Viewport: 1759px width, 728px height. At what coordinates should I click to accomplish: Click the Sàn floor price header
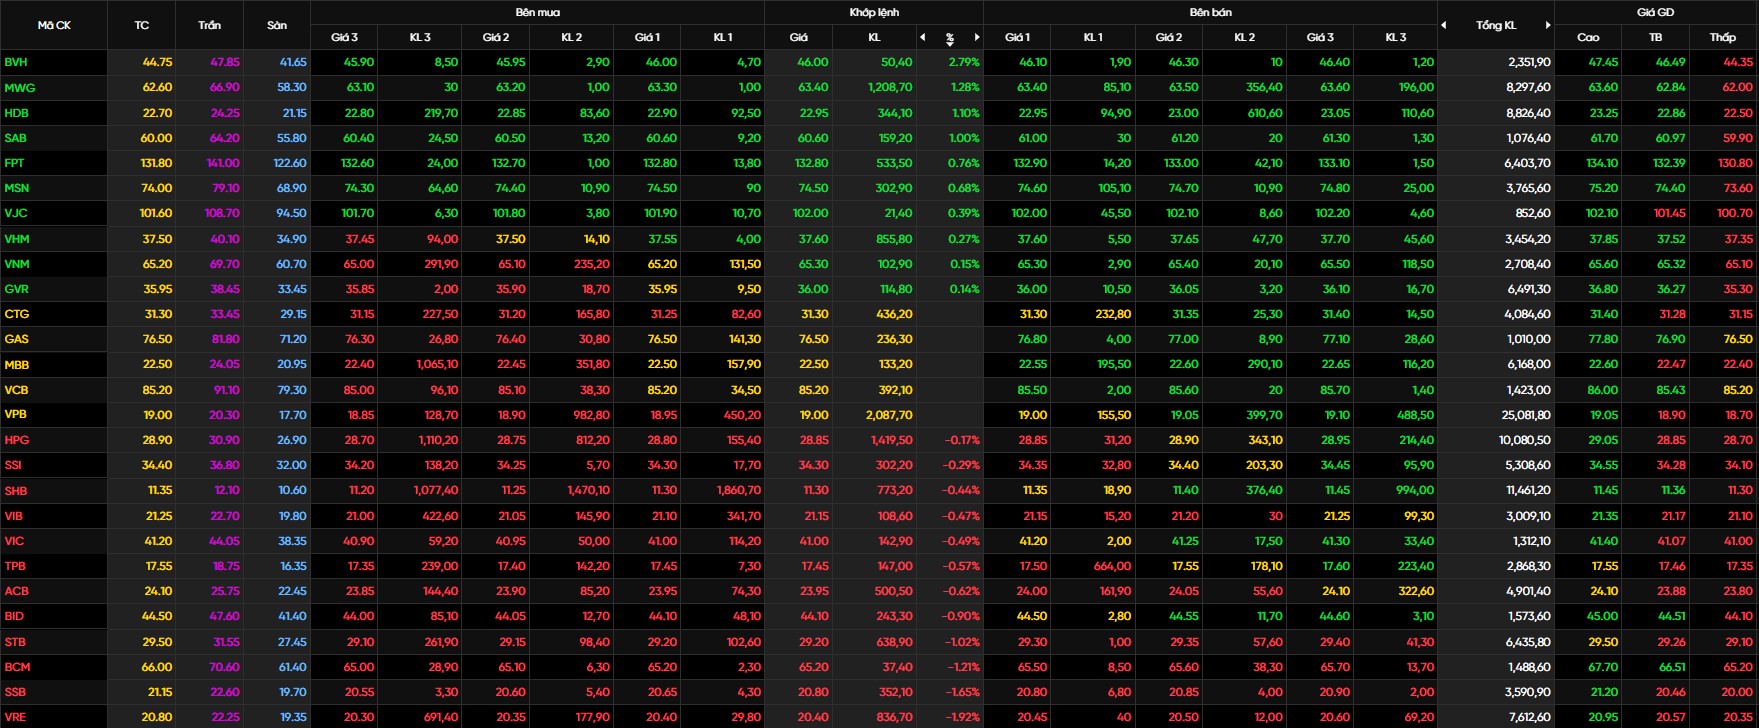(277, 25)
